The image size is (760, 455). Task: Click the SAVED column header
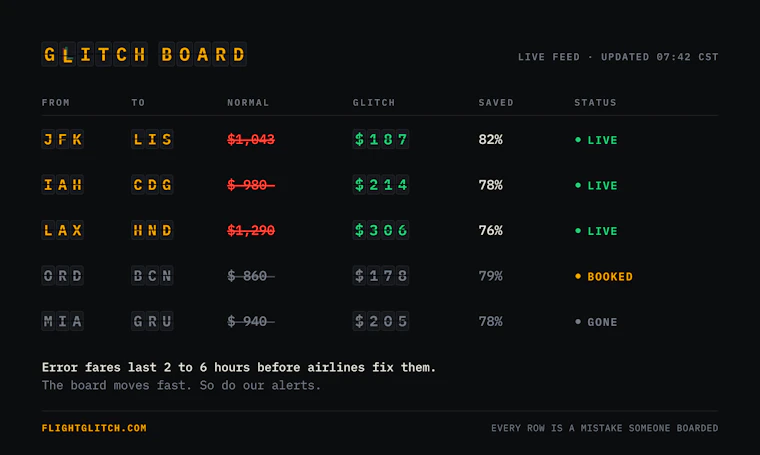pos(496,102)
